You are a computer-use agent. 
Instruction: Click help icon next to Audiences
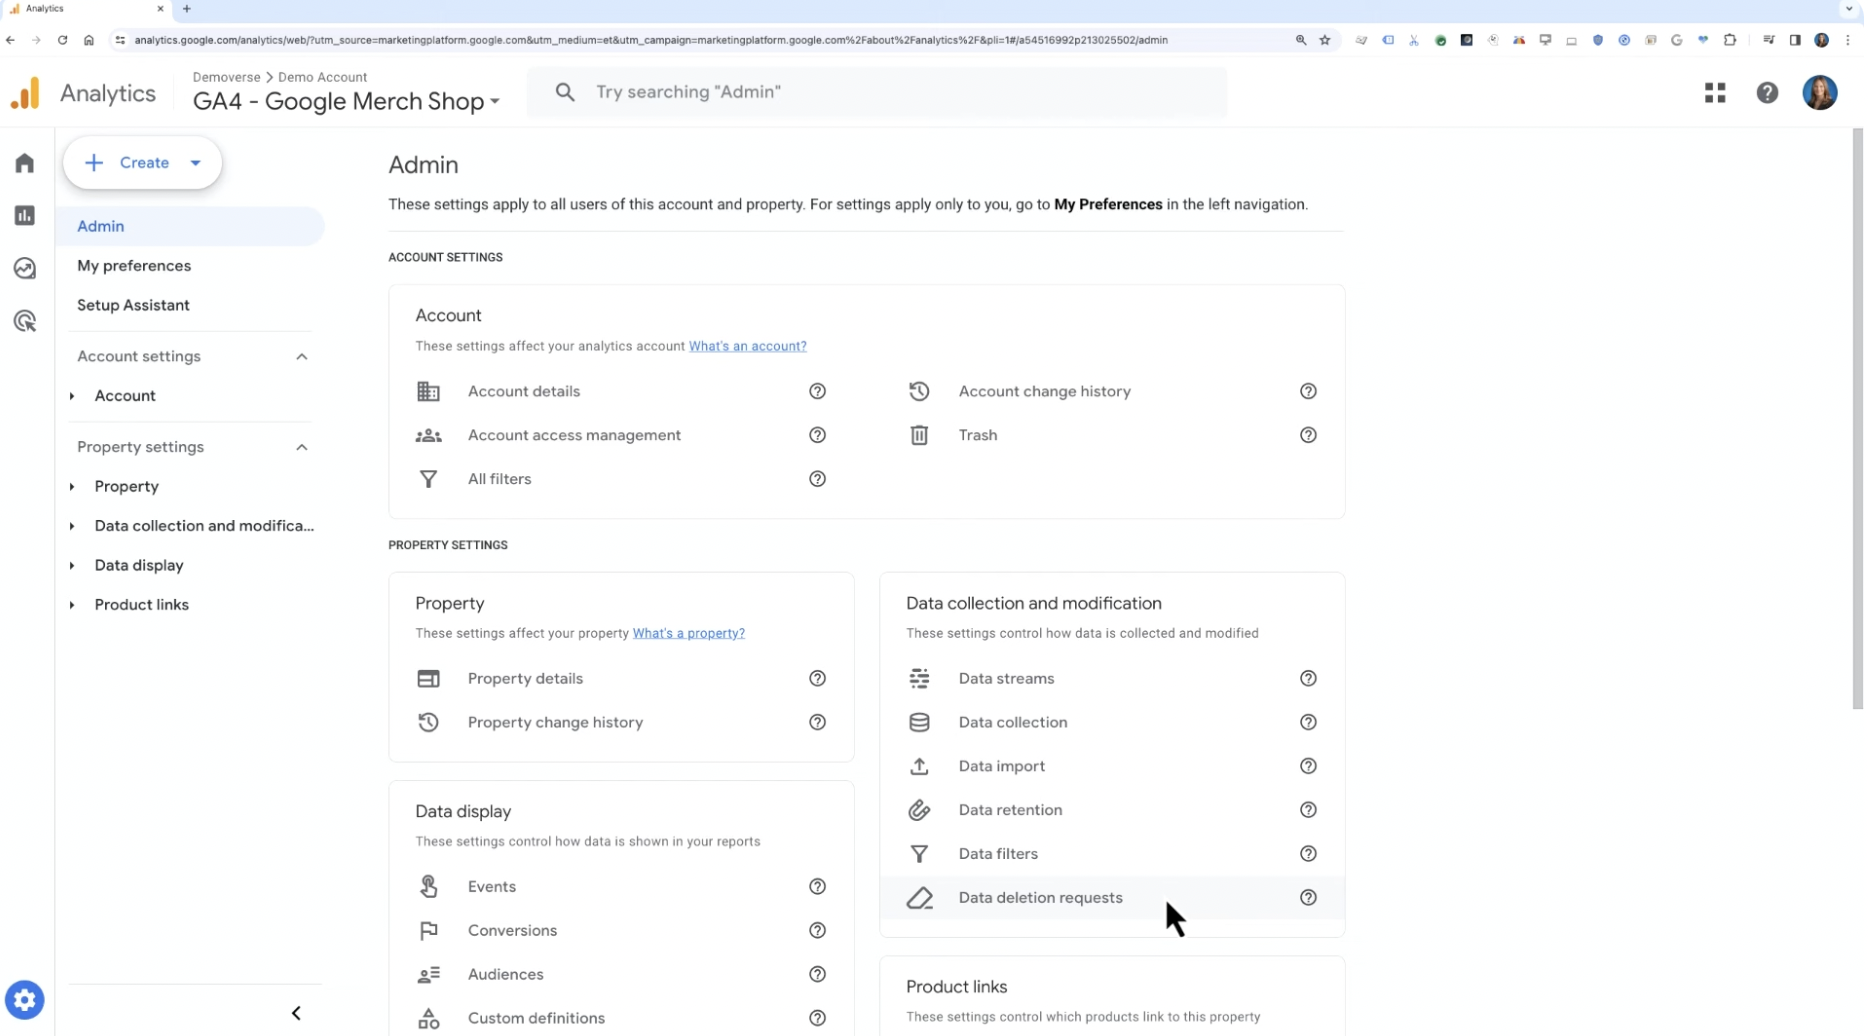[817, 975]
